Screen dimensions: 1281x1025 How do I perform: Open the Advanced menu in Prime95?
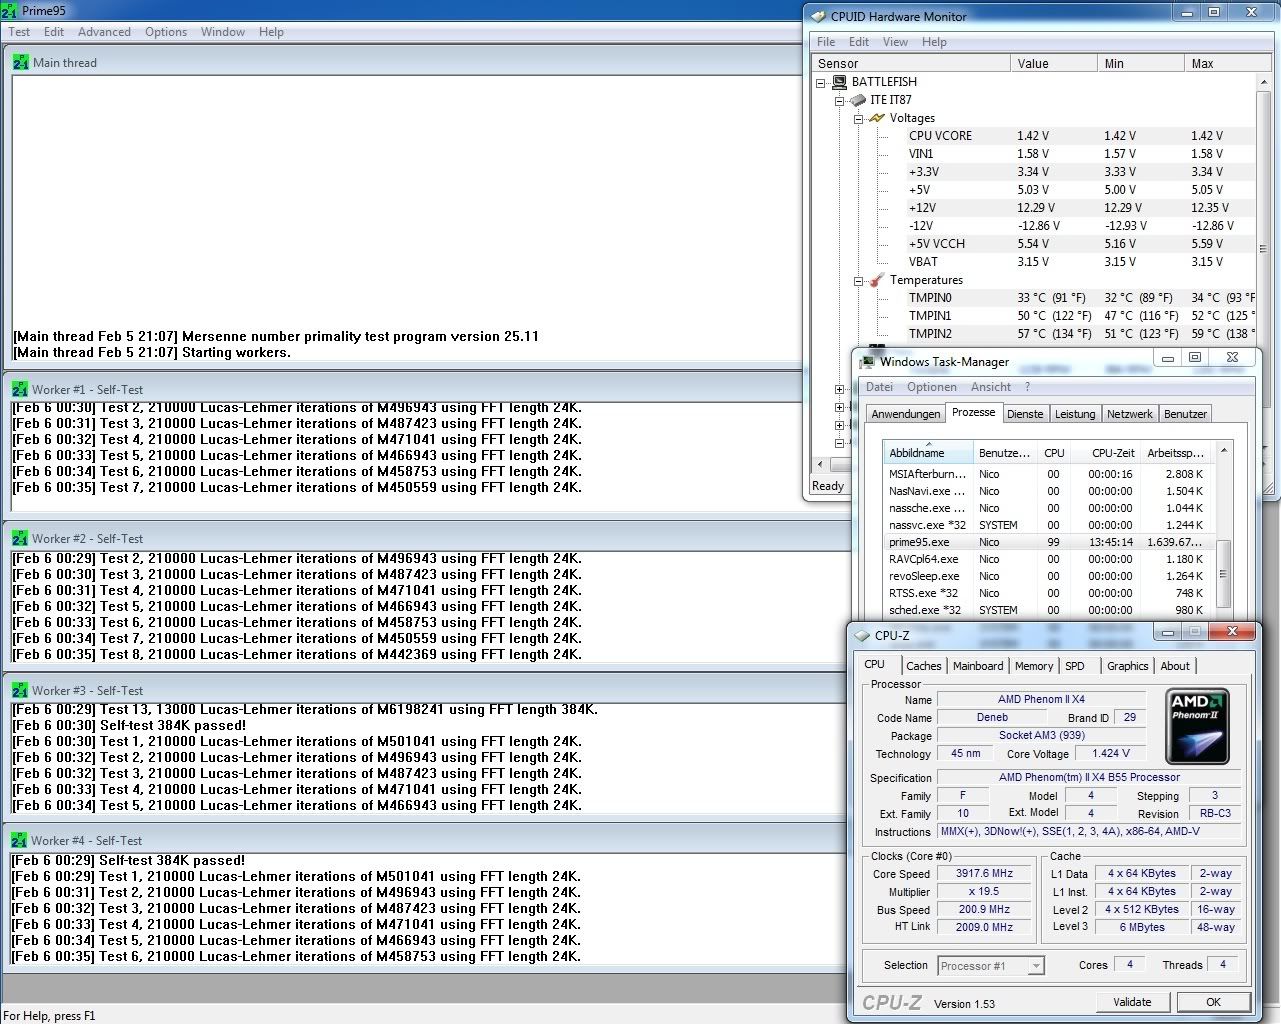104,32
